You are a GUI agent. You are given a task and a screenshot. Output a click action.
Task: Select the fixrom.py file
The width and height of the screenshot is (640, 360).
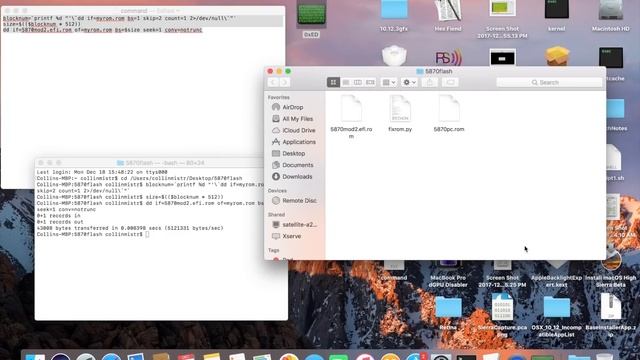(400, 113)
